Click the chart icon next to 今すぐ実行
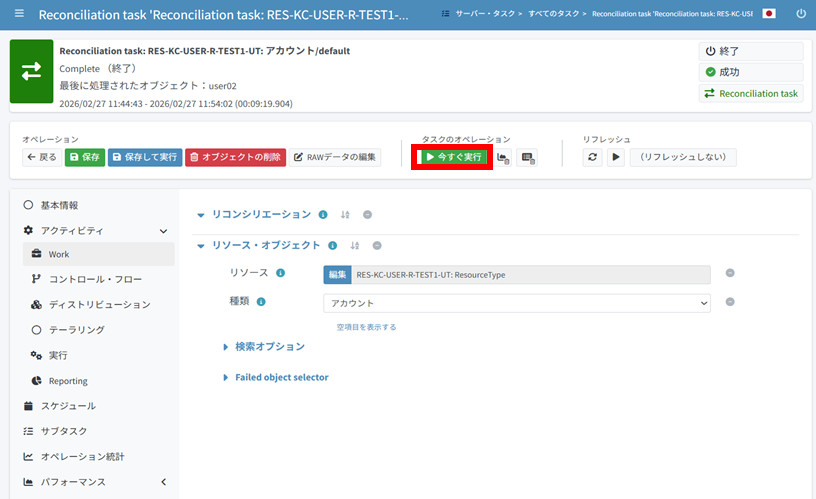 [503, 158]
